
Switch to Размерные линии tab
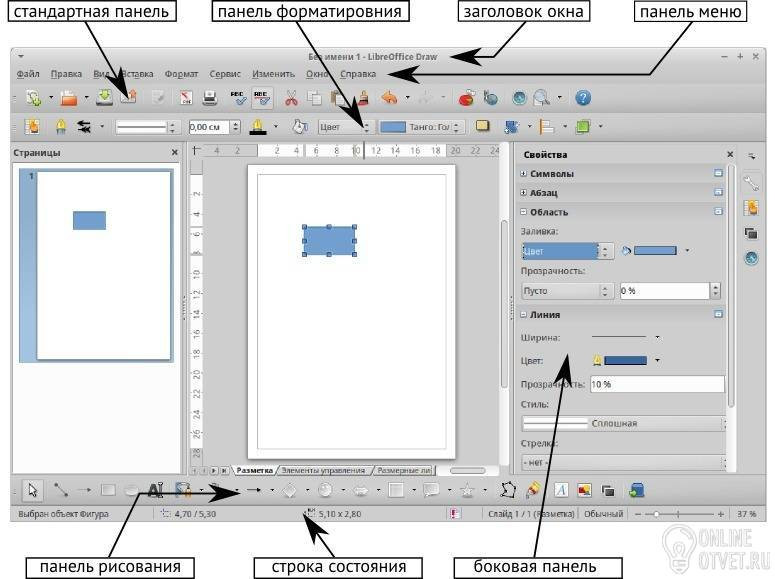click(x=404, y=470)
